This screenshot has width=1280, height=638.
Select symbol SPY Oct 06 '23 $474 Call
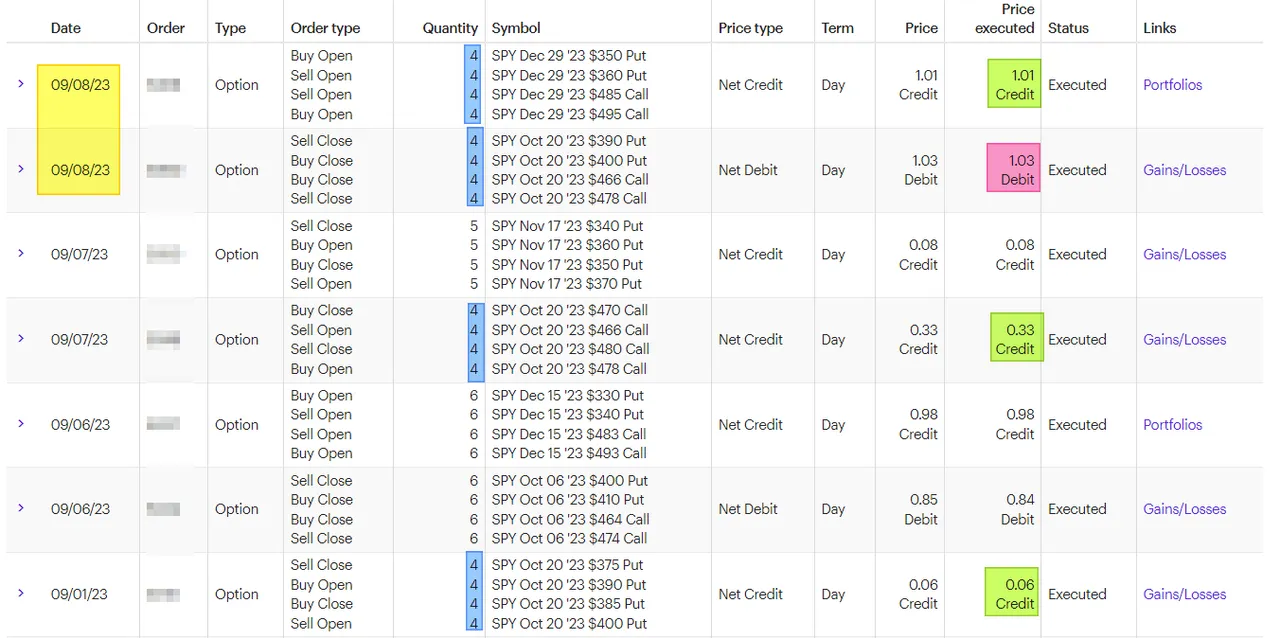tap(570, 538)
